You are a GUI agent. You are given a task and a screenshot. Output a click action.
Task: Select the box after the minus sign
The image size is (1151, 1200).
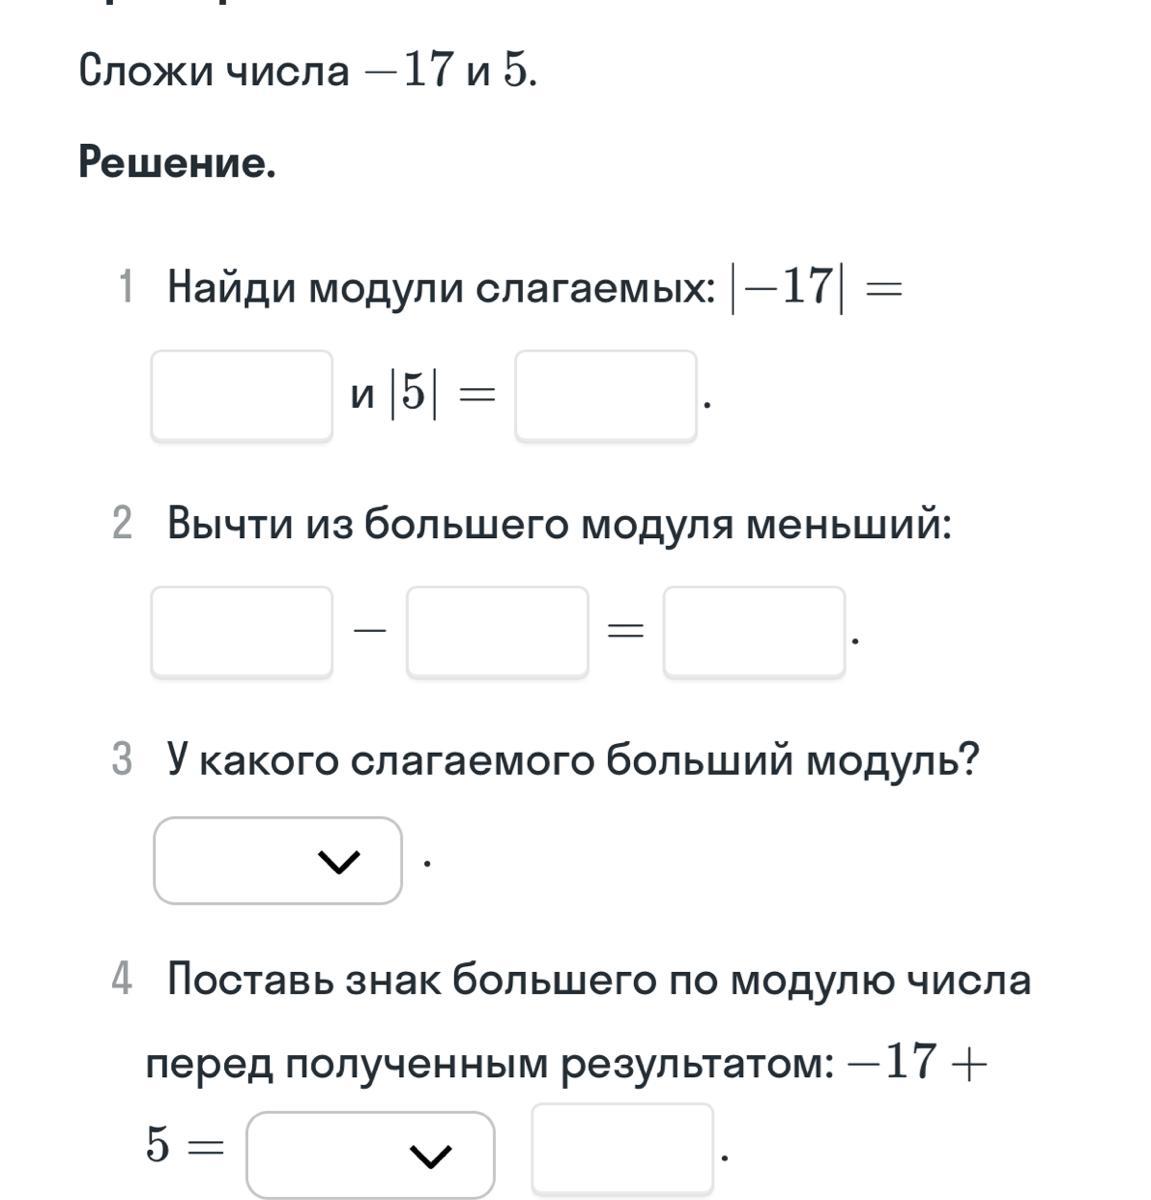[497, 631]
